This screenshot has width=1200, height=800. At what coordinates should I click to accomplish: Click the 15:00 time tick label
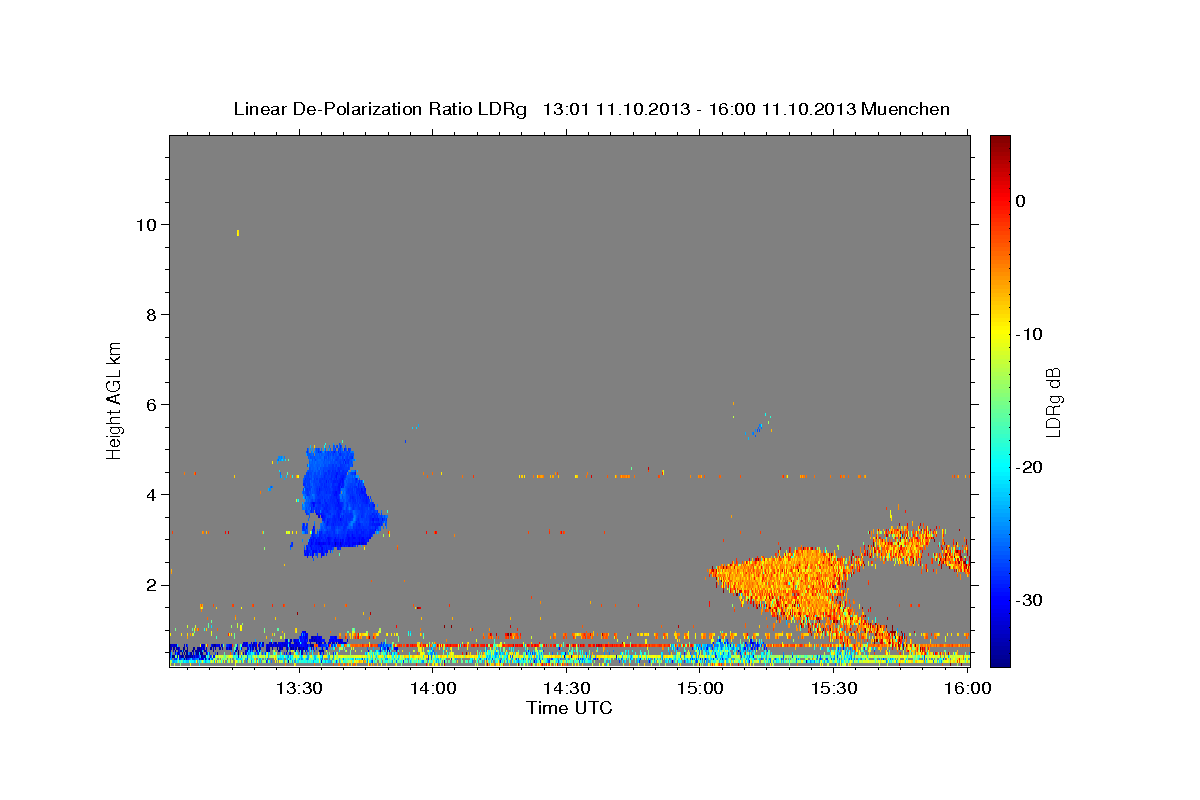700,688
